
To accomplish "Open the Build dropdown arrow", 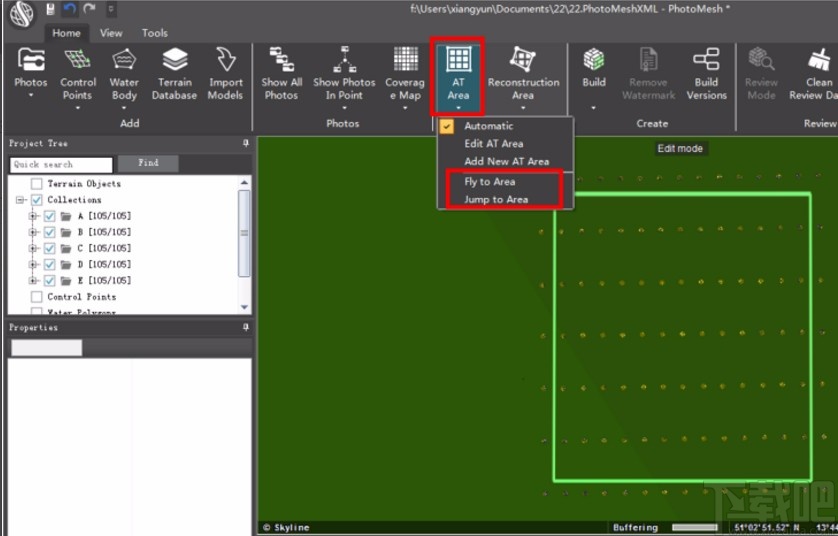I will pos(594,108).
